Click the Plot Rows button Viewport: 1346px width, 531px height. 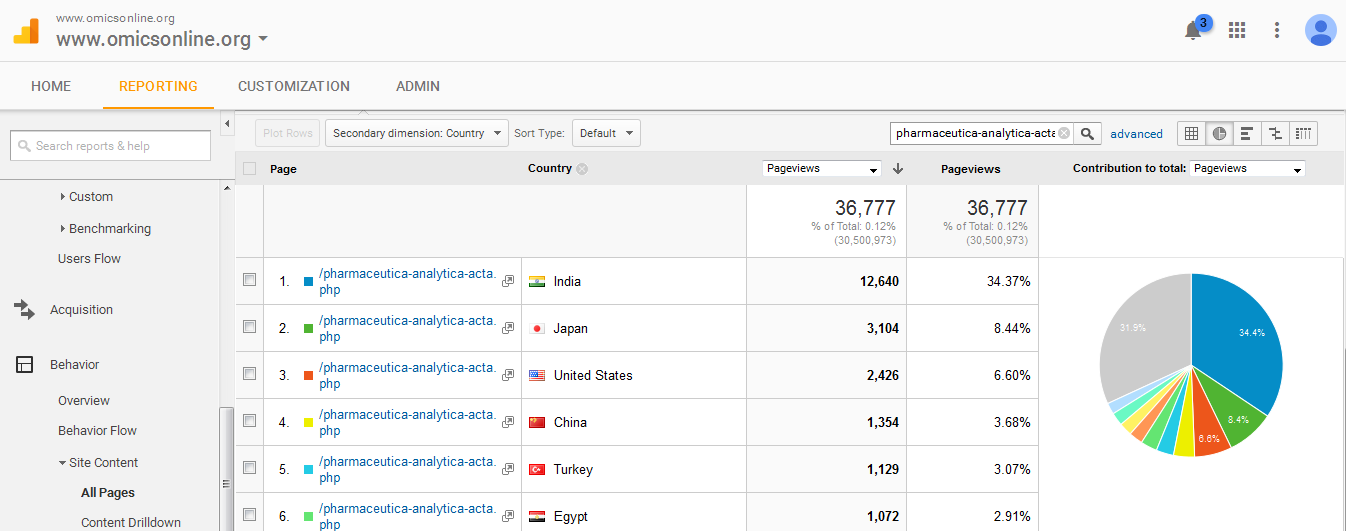pos(288,133)
